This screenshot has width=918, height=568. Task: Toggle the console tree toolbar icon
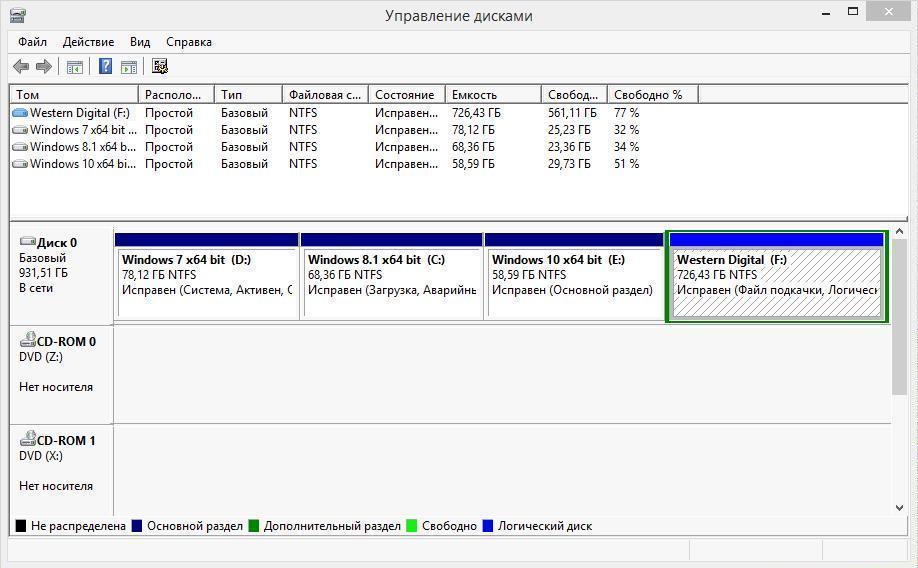pos(74,67)
